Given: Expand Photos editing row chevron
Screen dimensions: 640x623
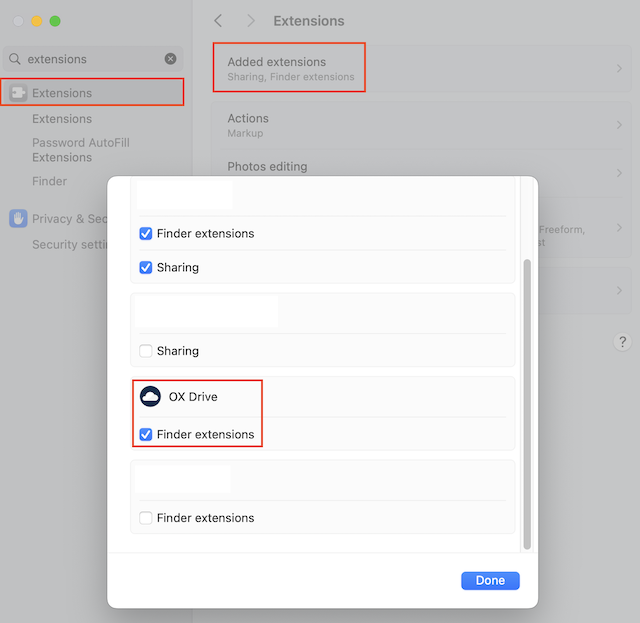Looking at the screenshot, I should 619,173.
